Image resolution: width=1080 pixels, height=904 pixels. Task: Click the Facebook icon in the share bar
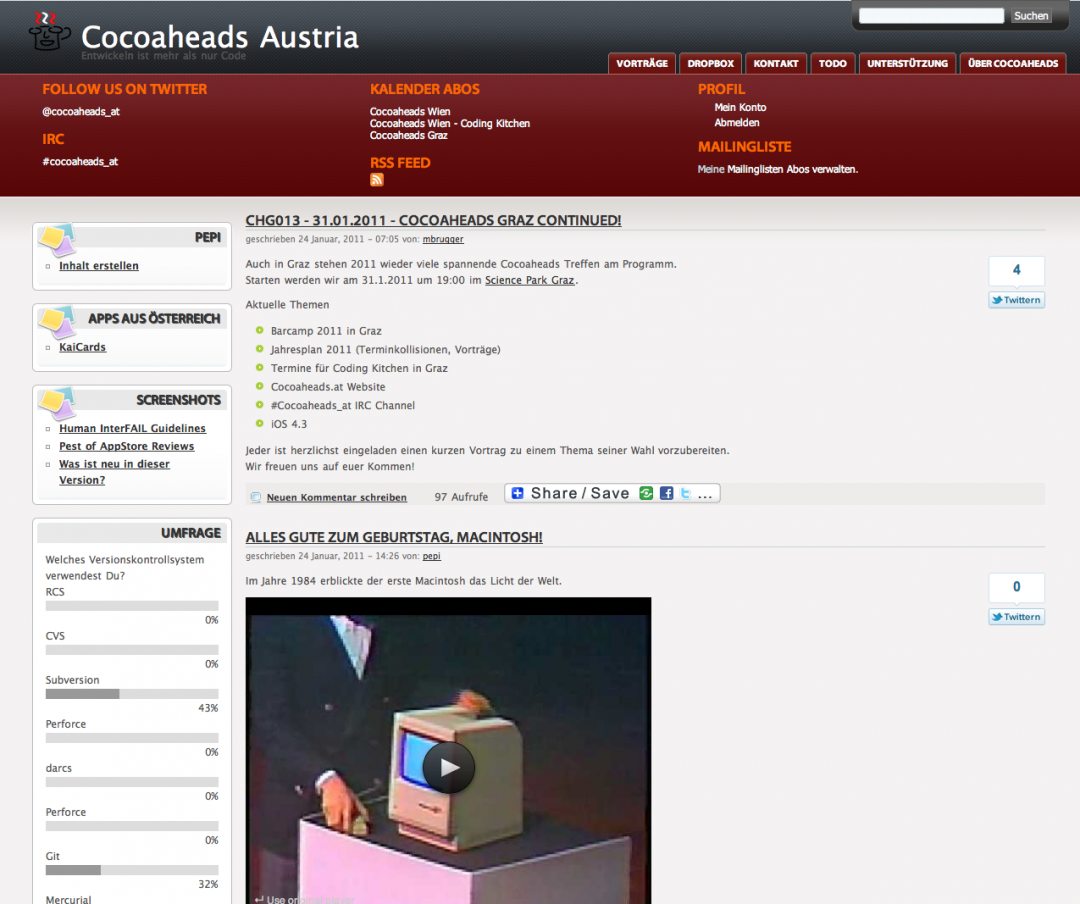pos(666,494)
